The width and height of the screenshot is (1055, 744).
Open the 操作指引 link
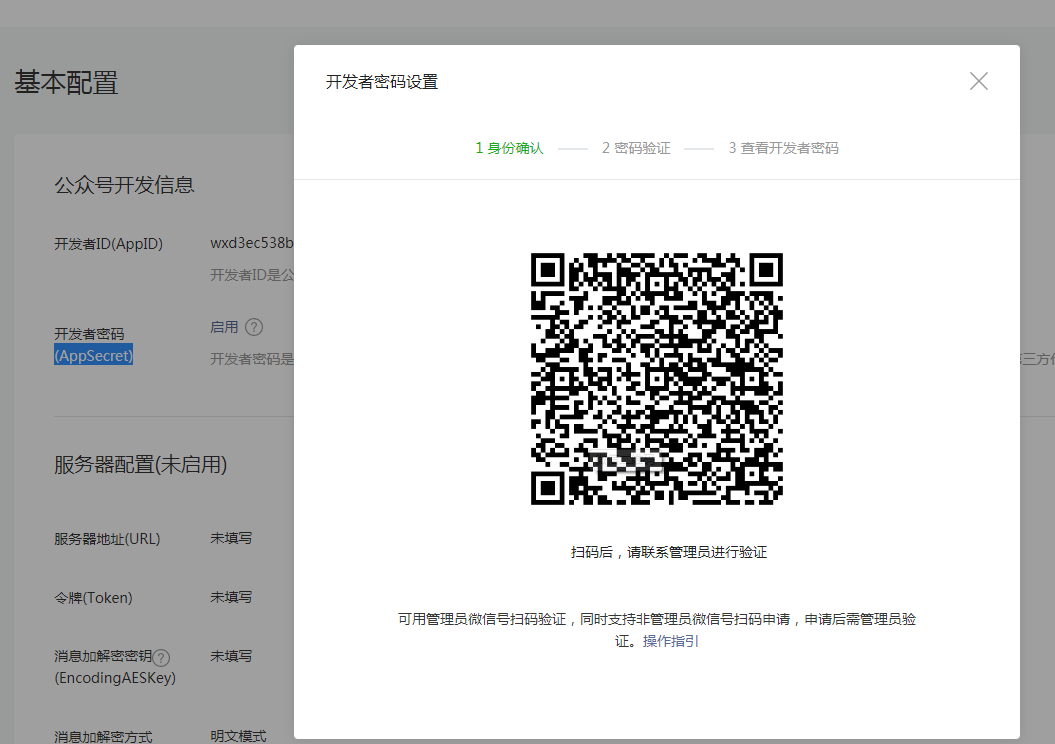[x=670, y=641]
